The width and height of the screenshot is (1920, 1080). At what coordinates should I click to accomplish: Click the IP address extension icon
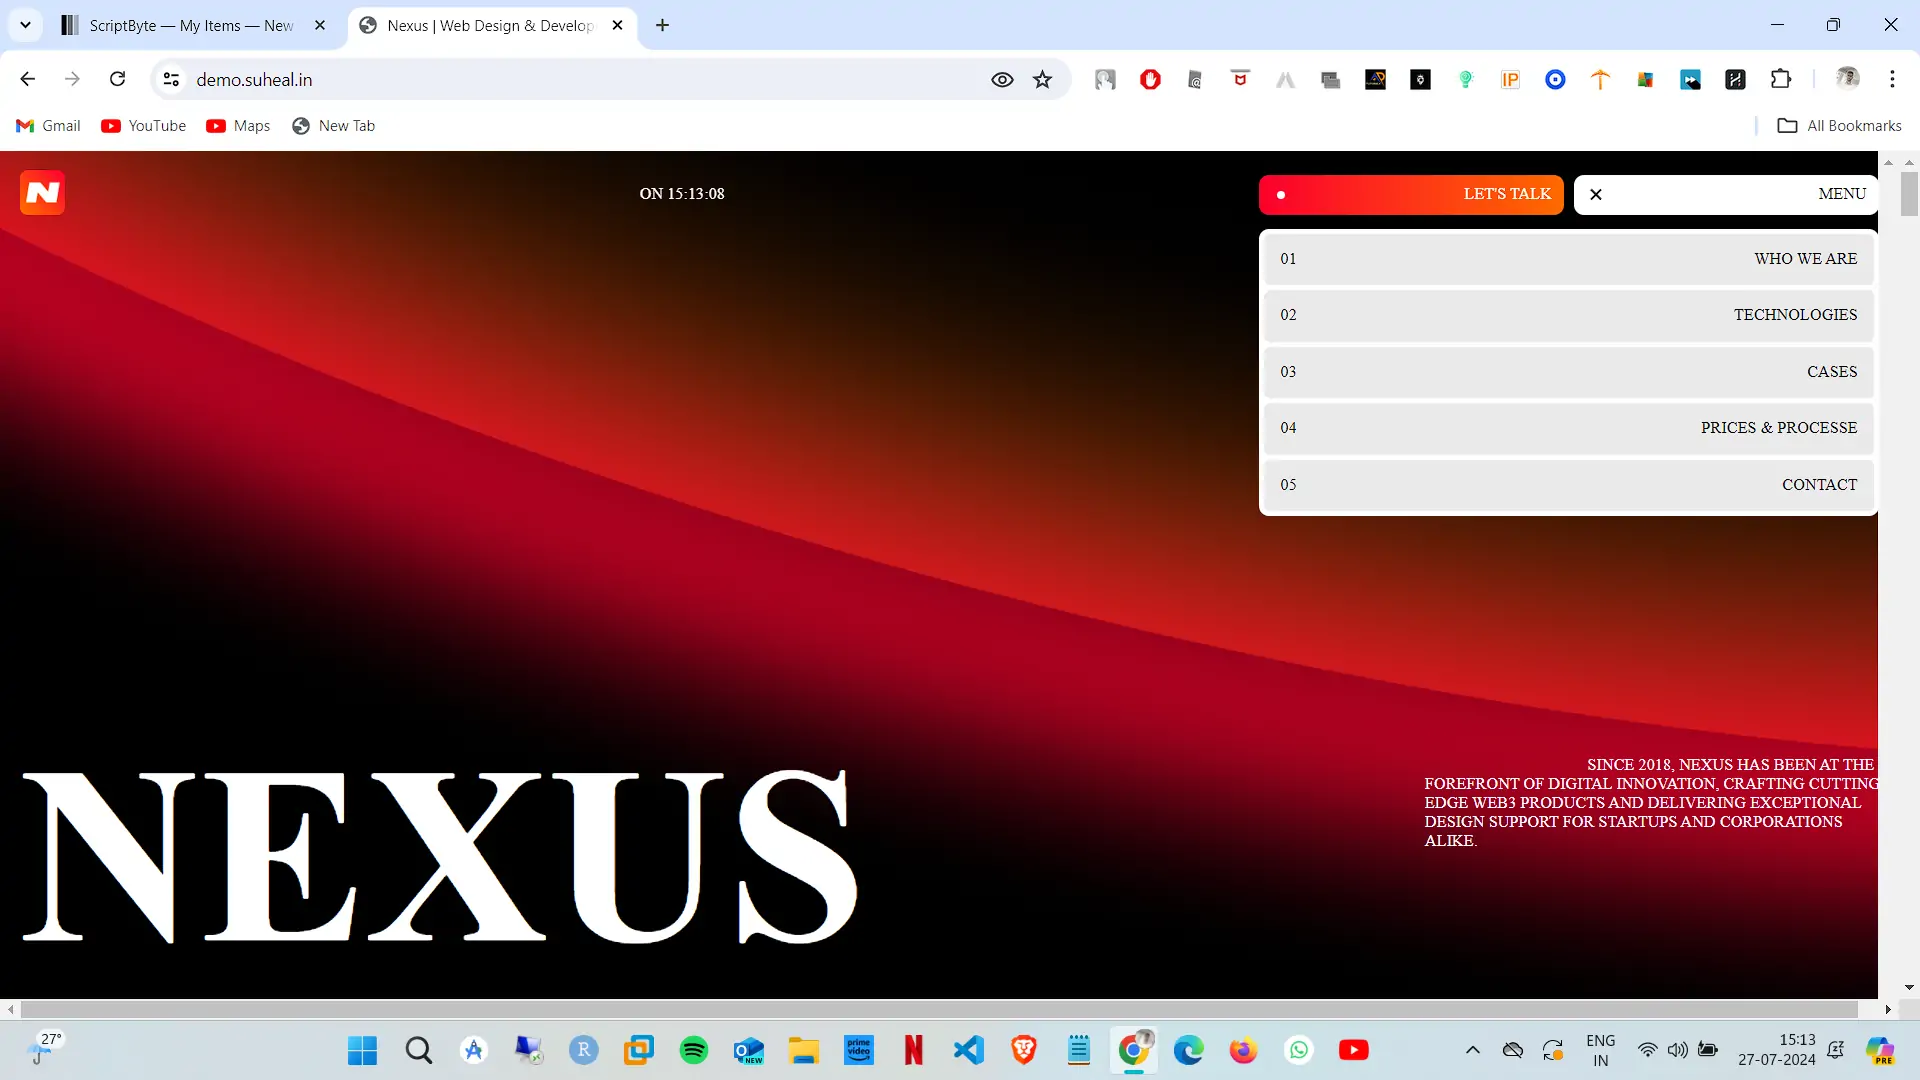[x=1510, y=79]
